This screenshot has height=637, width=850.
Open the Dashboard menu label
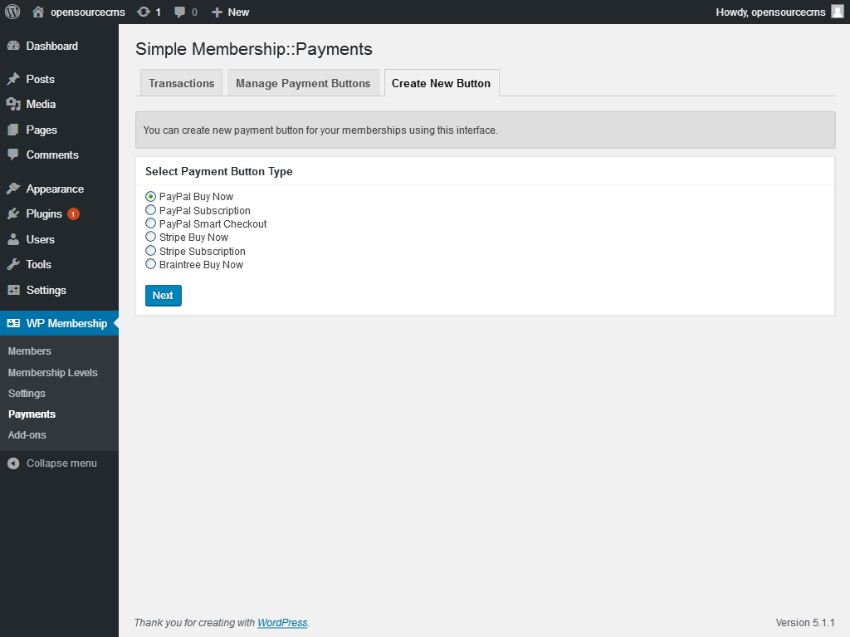click(x=52, y=46)
